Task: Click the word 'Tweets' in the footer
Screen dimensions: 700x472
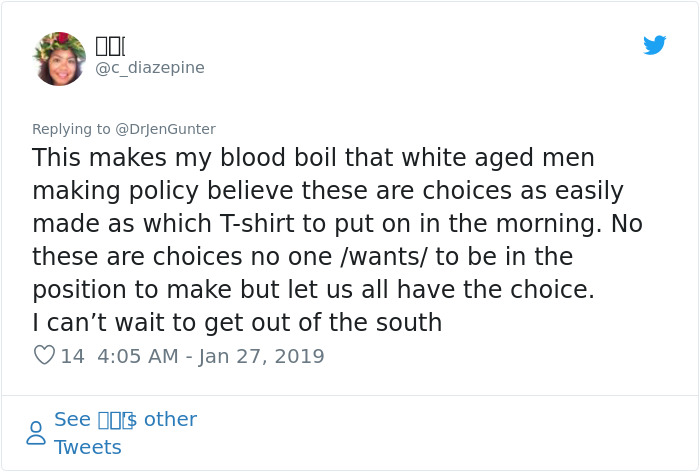Action: 88,447
